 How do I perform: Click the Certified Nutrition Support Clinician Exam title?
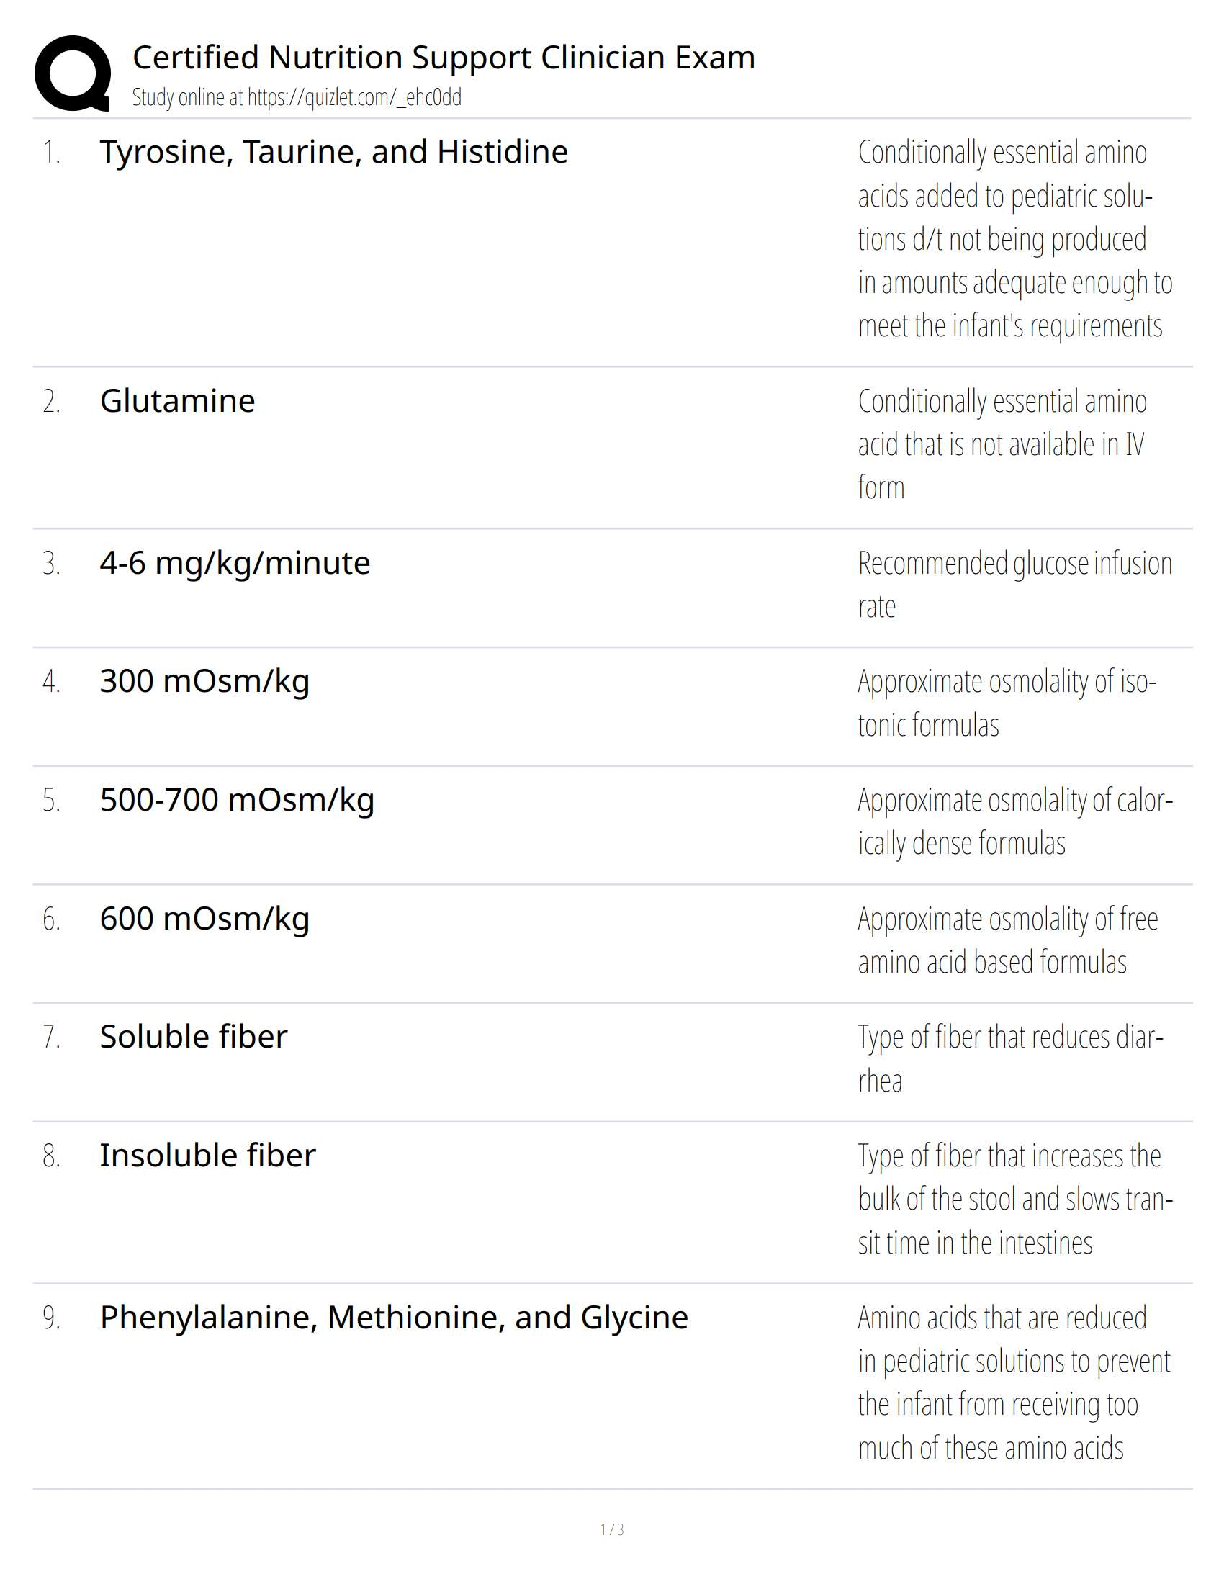[x=443, y=57]
